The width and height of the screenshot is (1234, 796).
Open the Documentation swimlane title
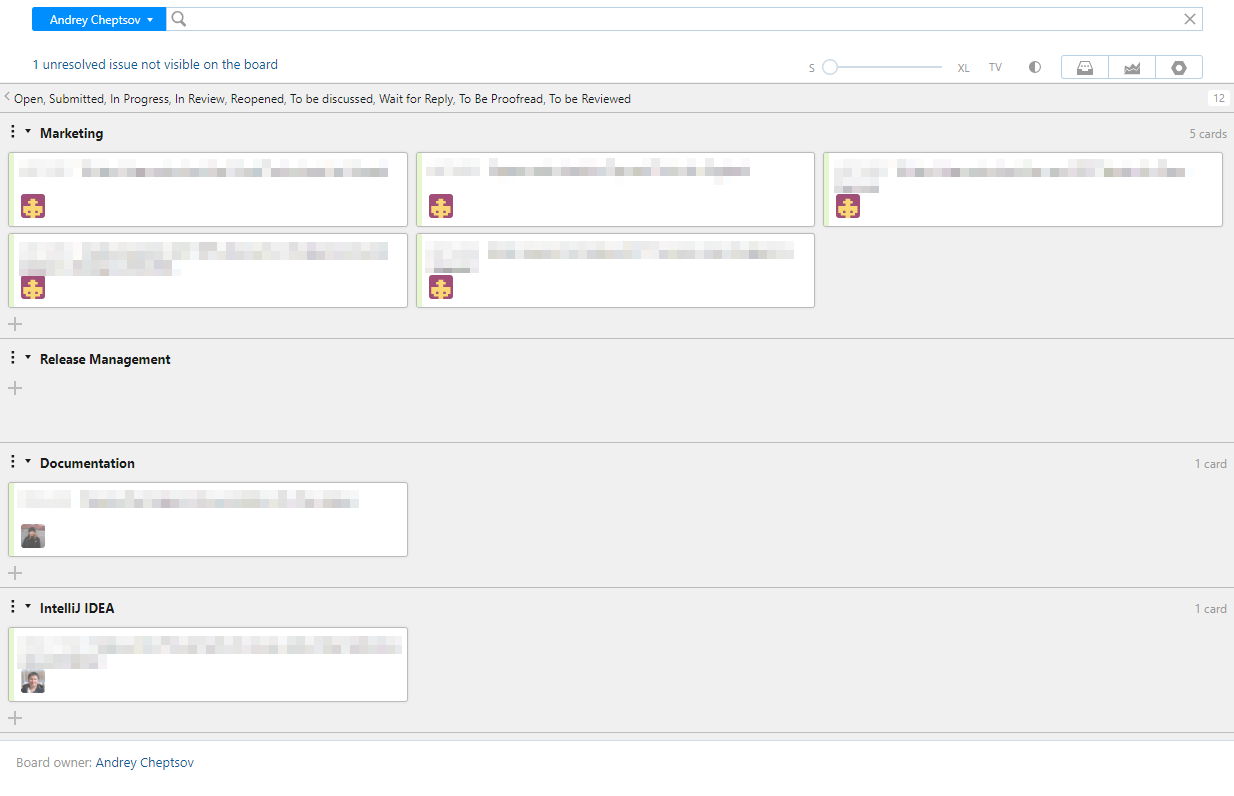(x=87, y=463)
